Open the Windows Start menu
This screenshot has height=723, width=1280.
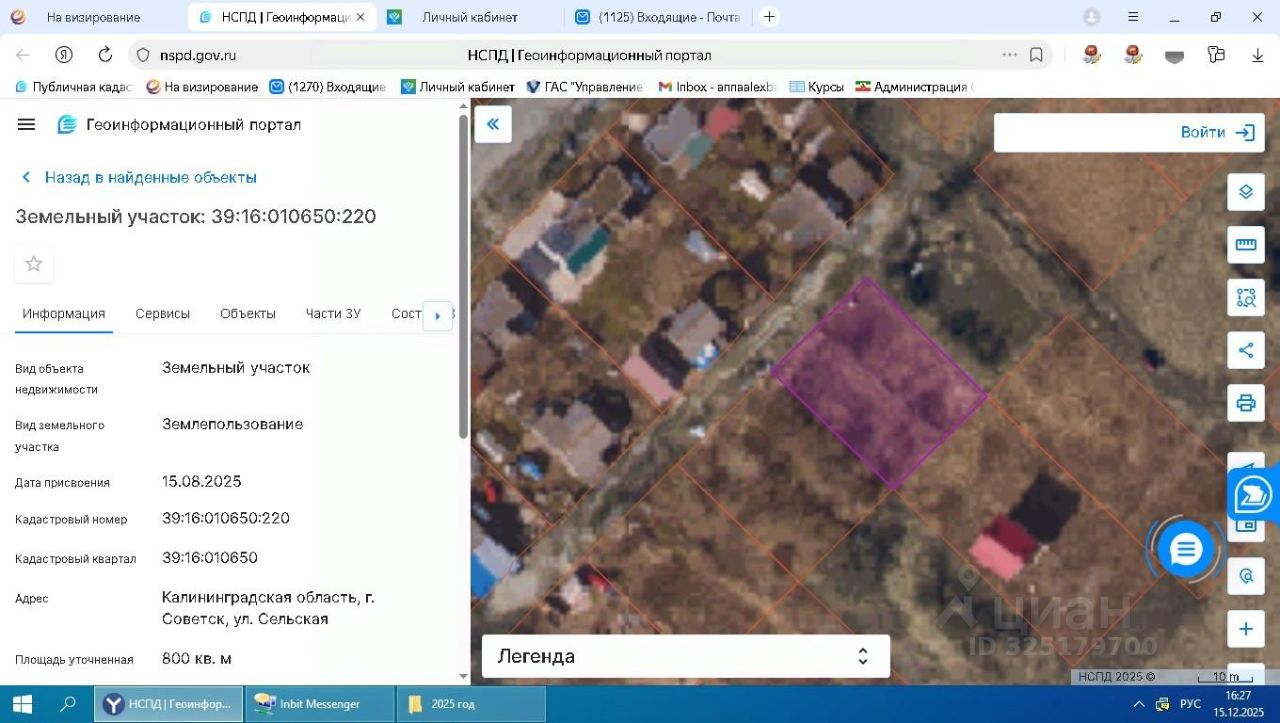click(21, 704)
